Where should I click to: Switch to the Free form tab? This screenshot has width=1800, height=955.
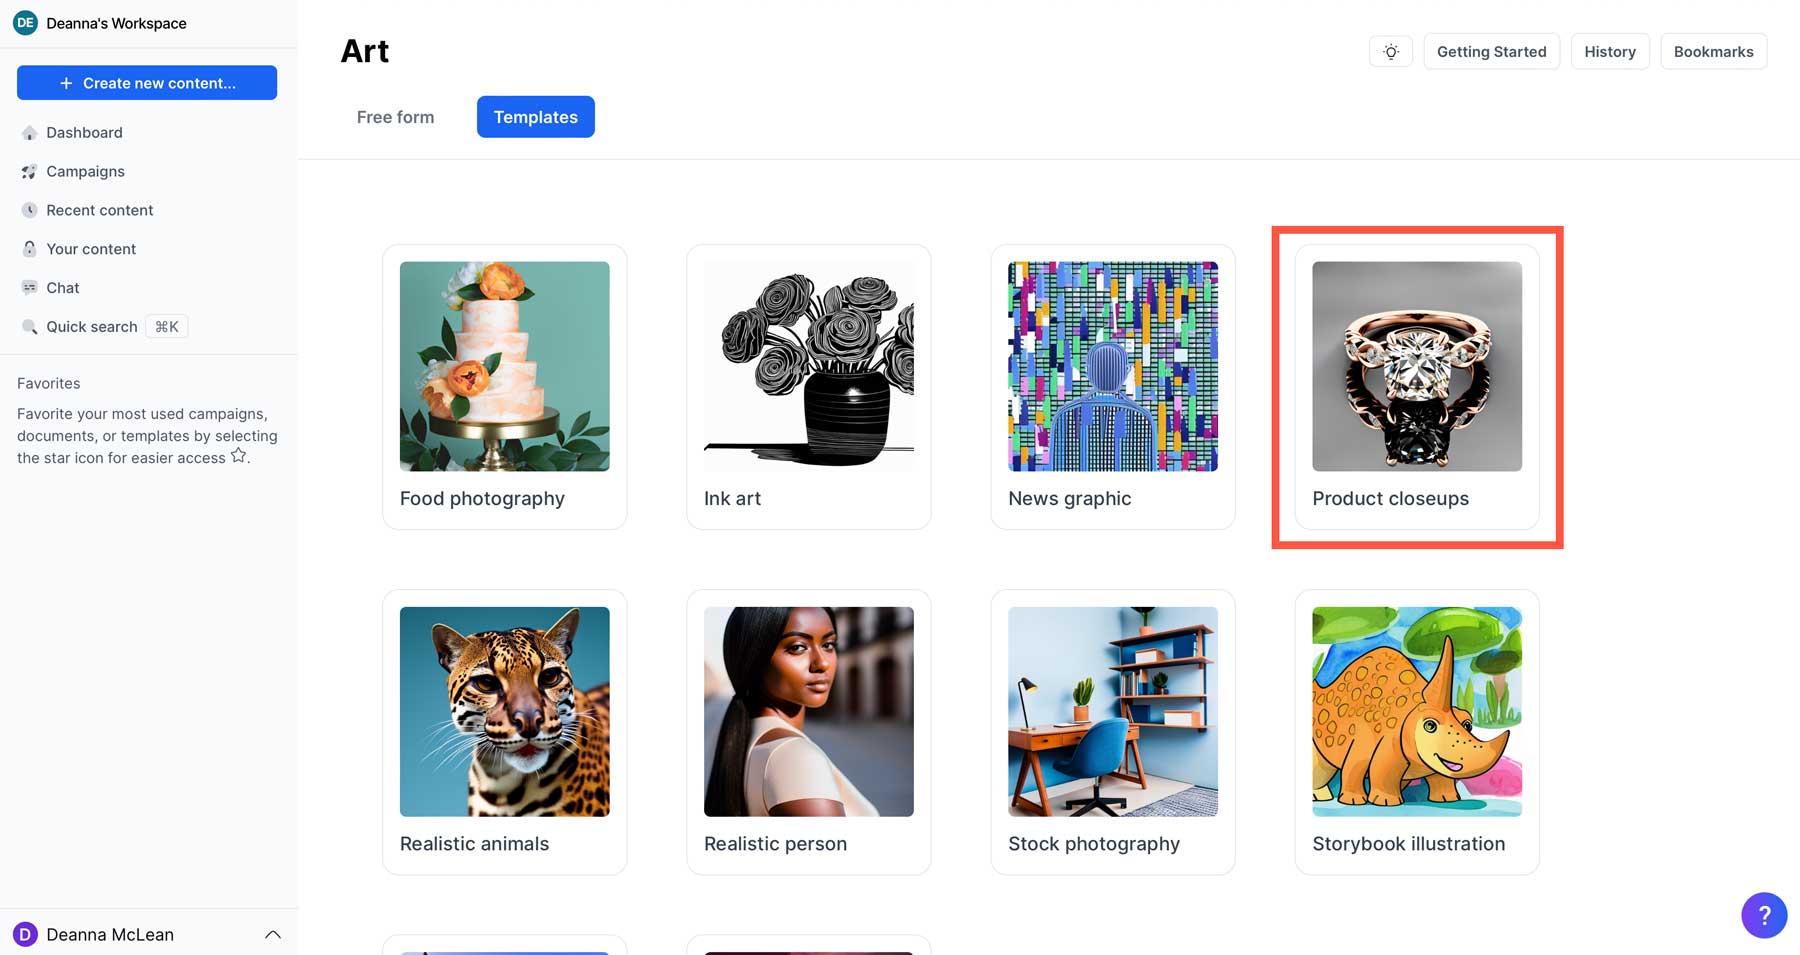395,117
